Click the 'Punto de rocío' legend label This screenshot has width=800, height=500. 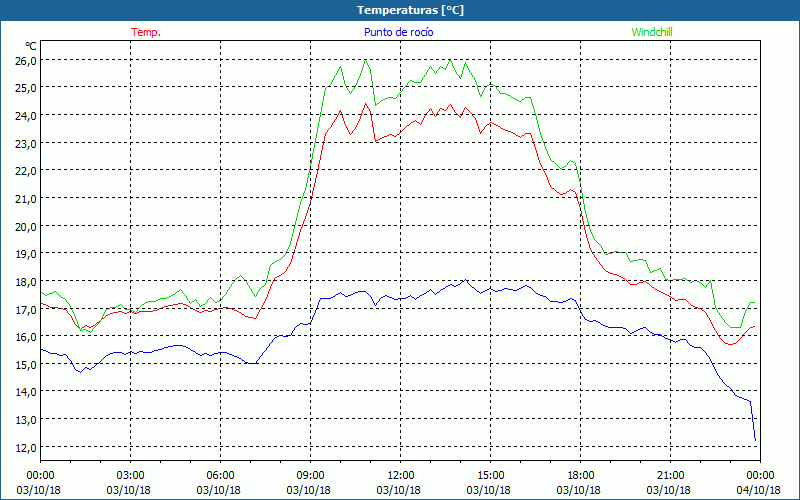pyautogui.click(x=398, y=32)
